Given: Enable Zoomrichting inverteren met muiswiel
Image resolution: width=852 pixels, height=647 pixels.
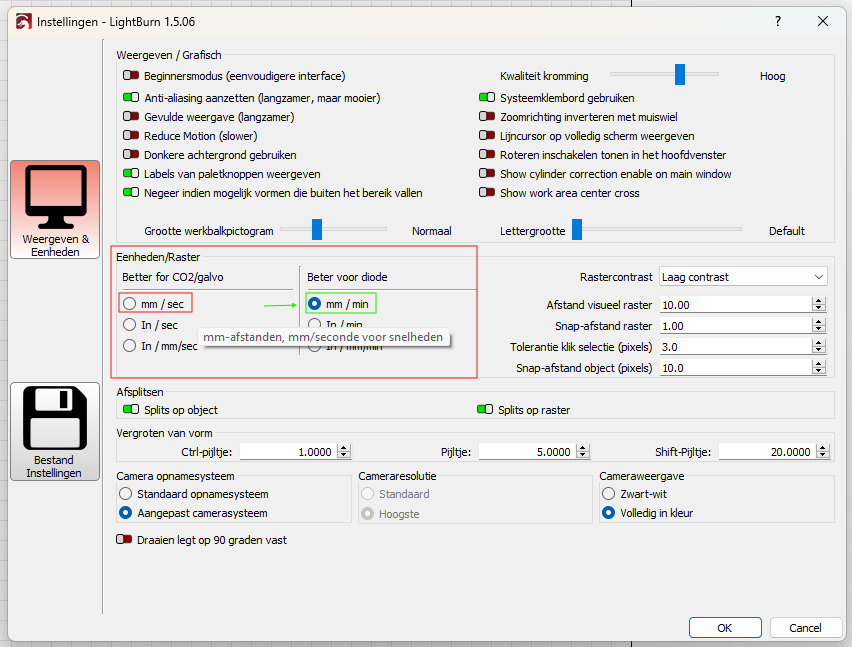Looking at the screenshot, I should coord(487,116).
